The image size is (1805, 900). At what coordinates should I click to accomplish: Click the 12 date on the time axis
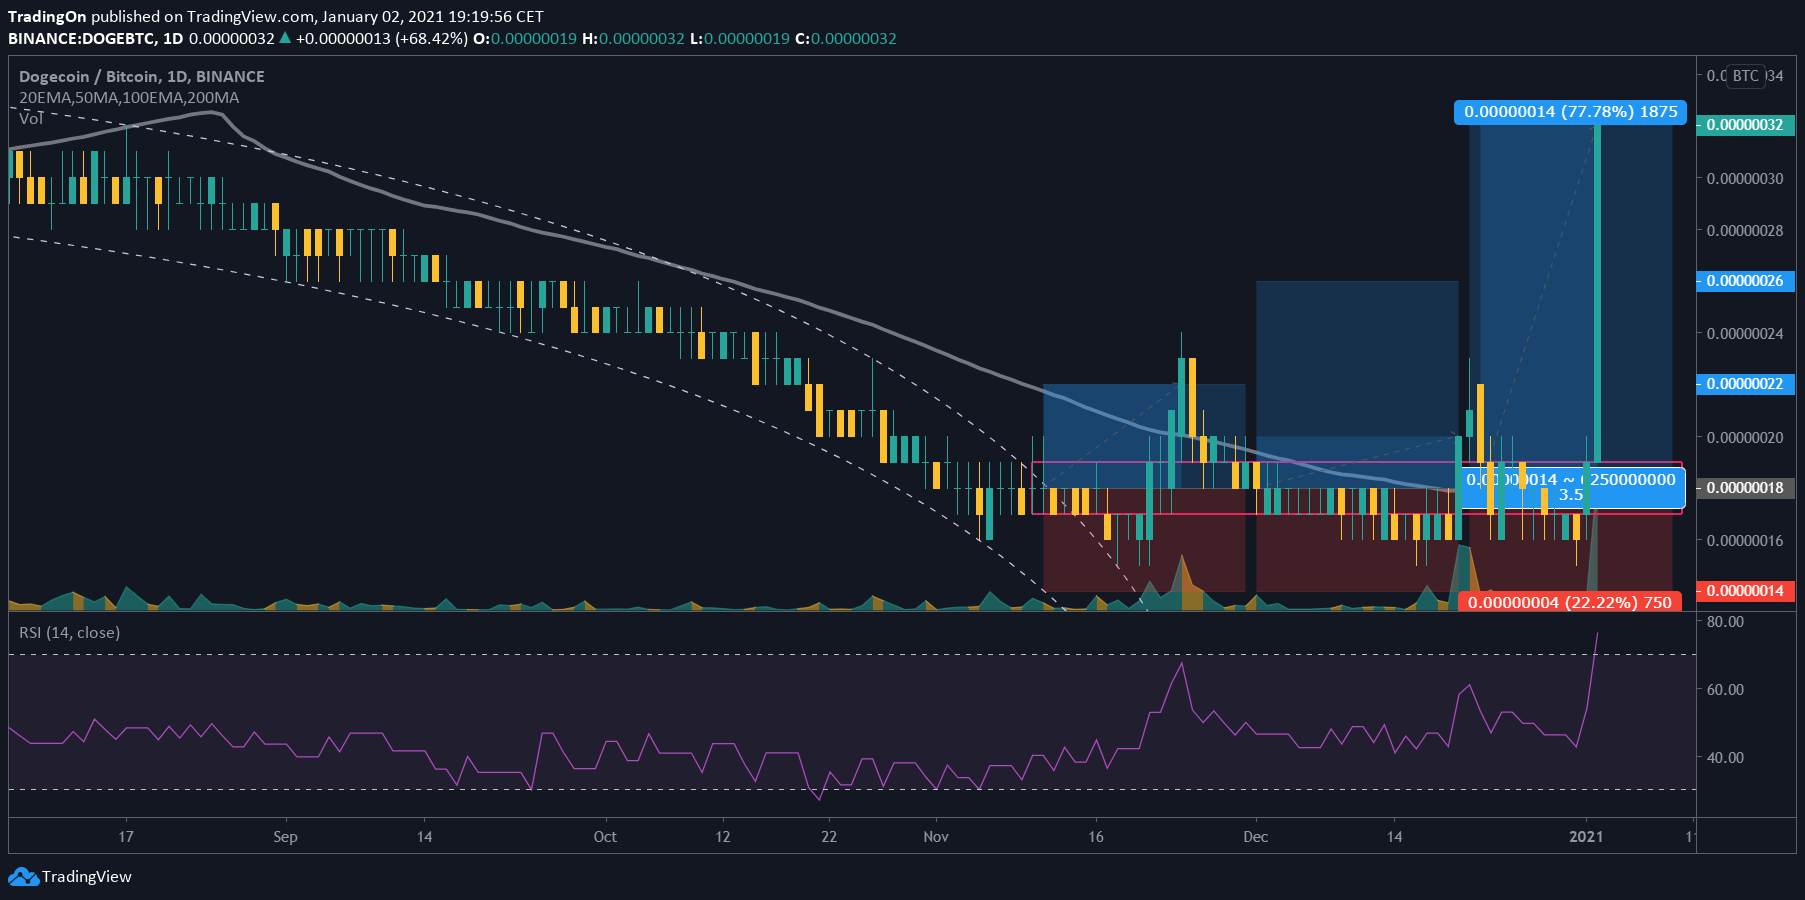[723, 837]
